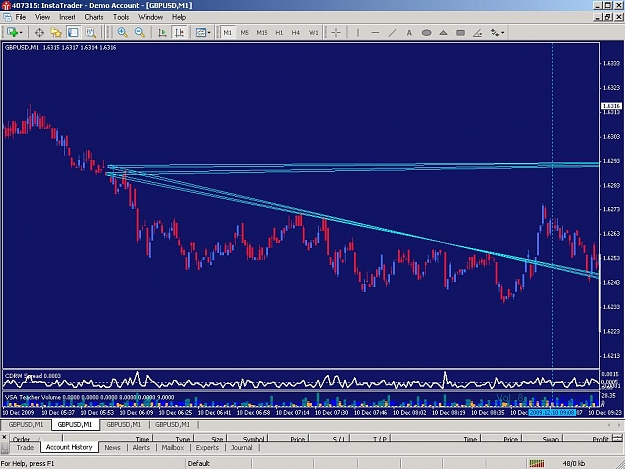
Task: Sort by the Profit column header
Action: [587, 438]
